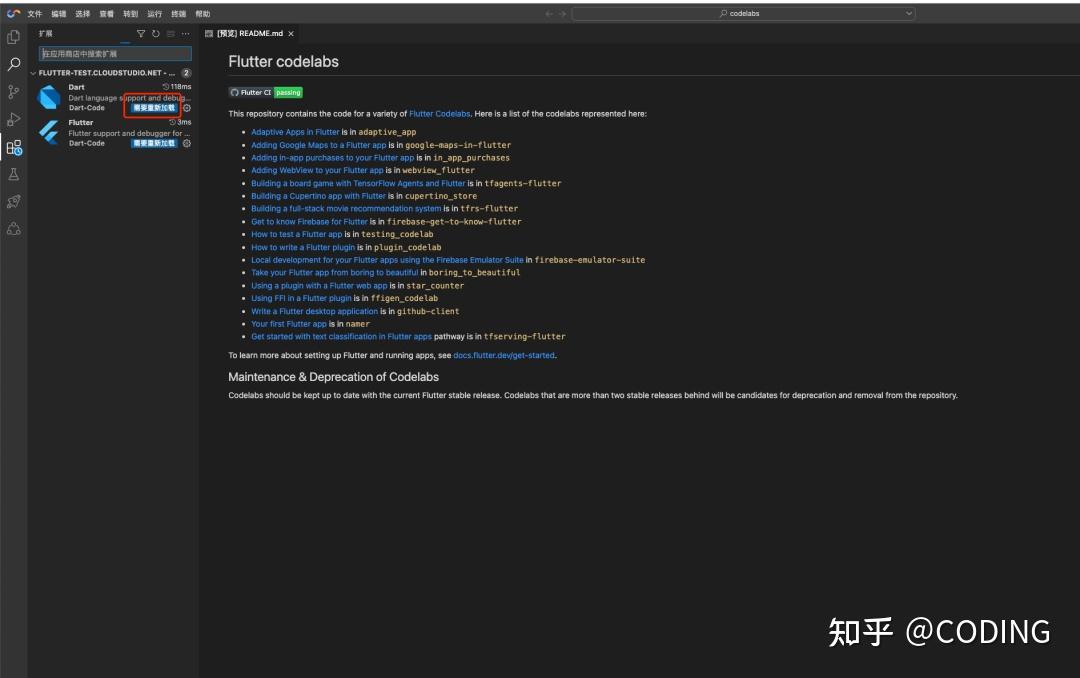Open the 帮助 menu
1080x678 pixels.
202,14
